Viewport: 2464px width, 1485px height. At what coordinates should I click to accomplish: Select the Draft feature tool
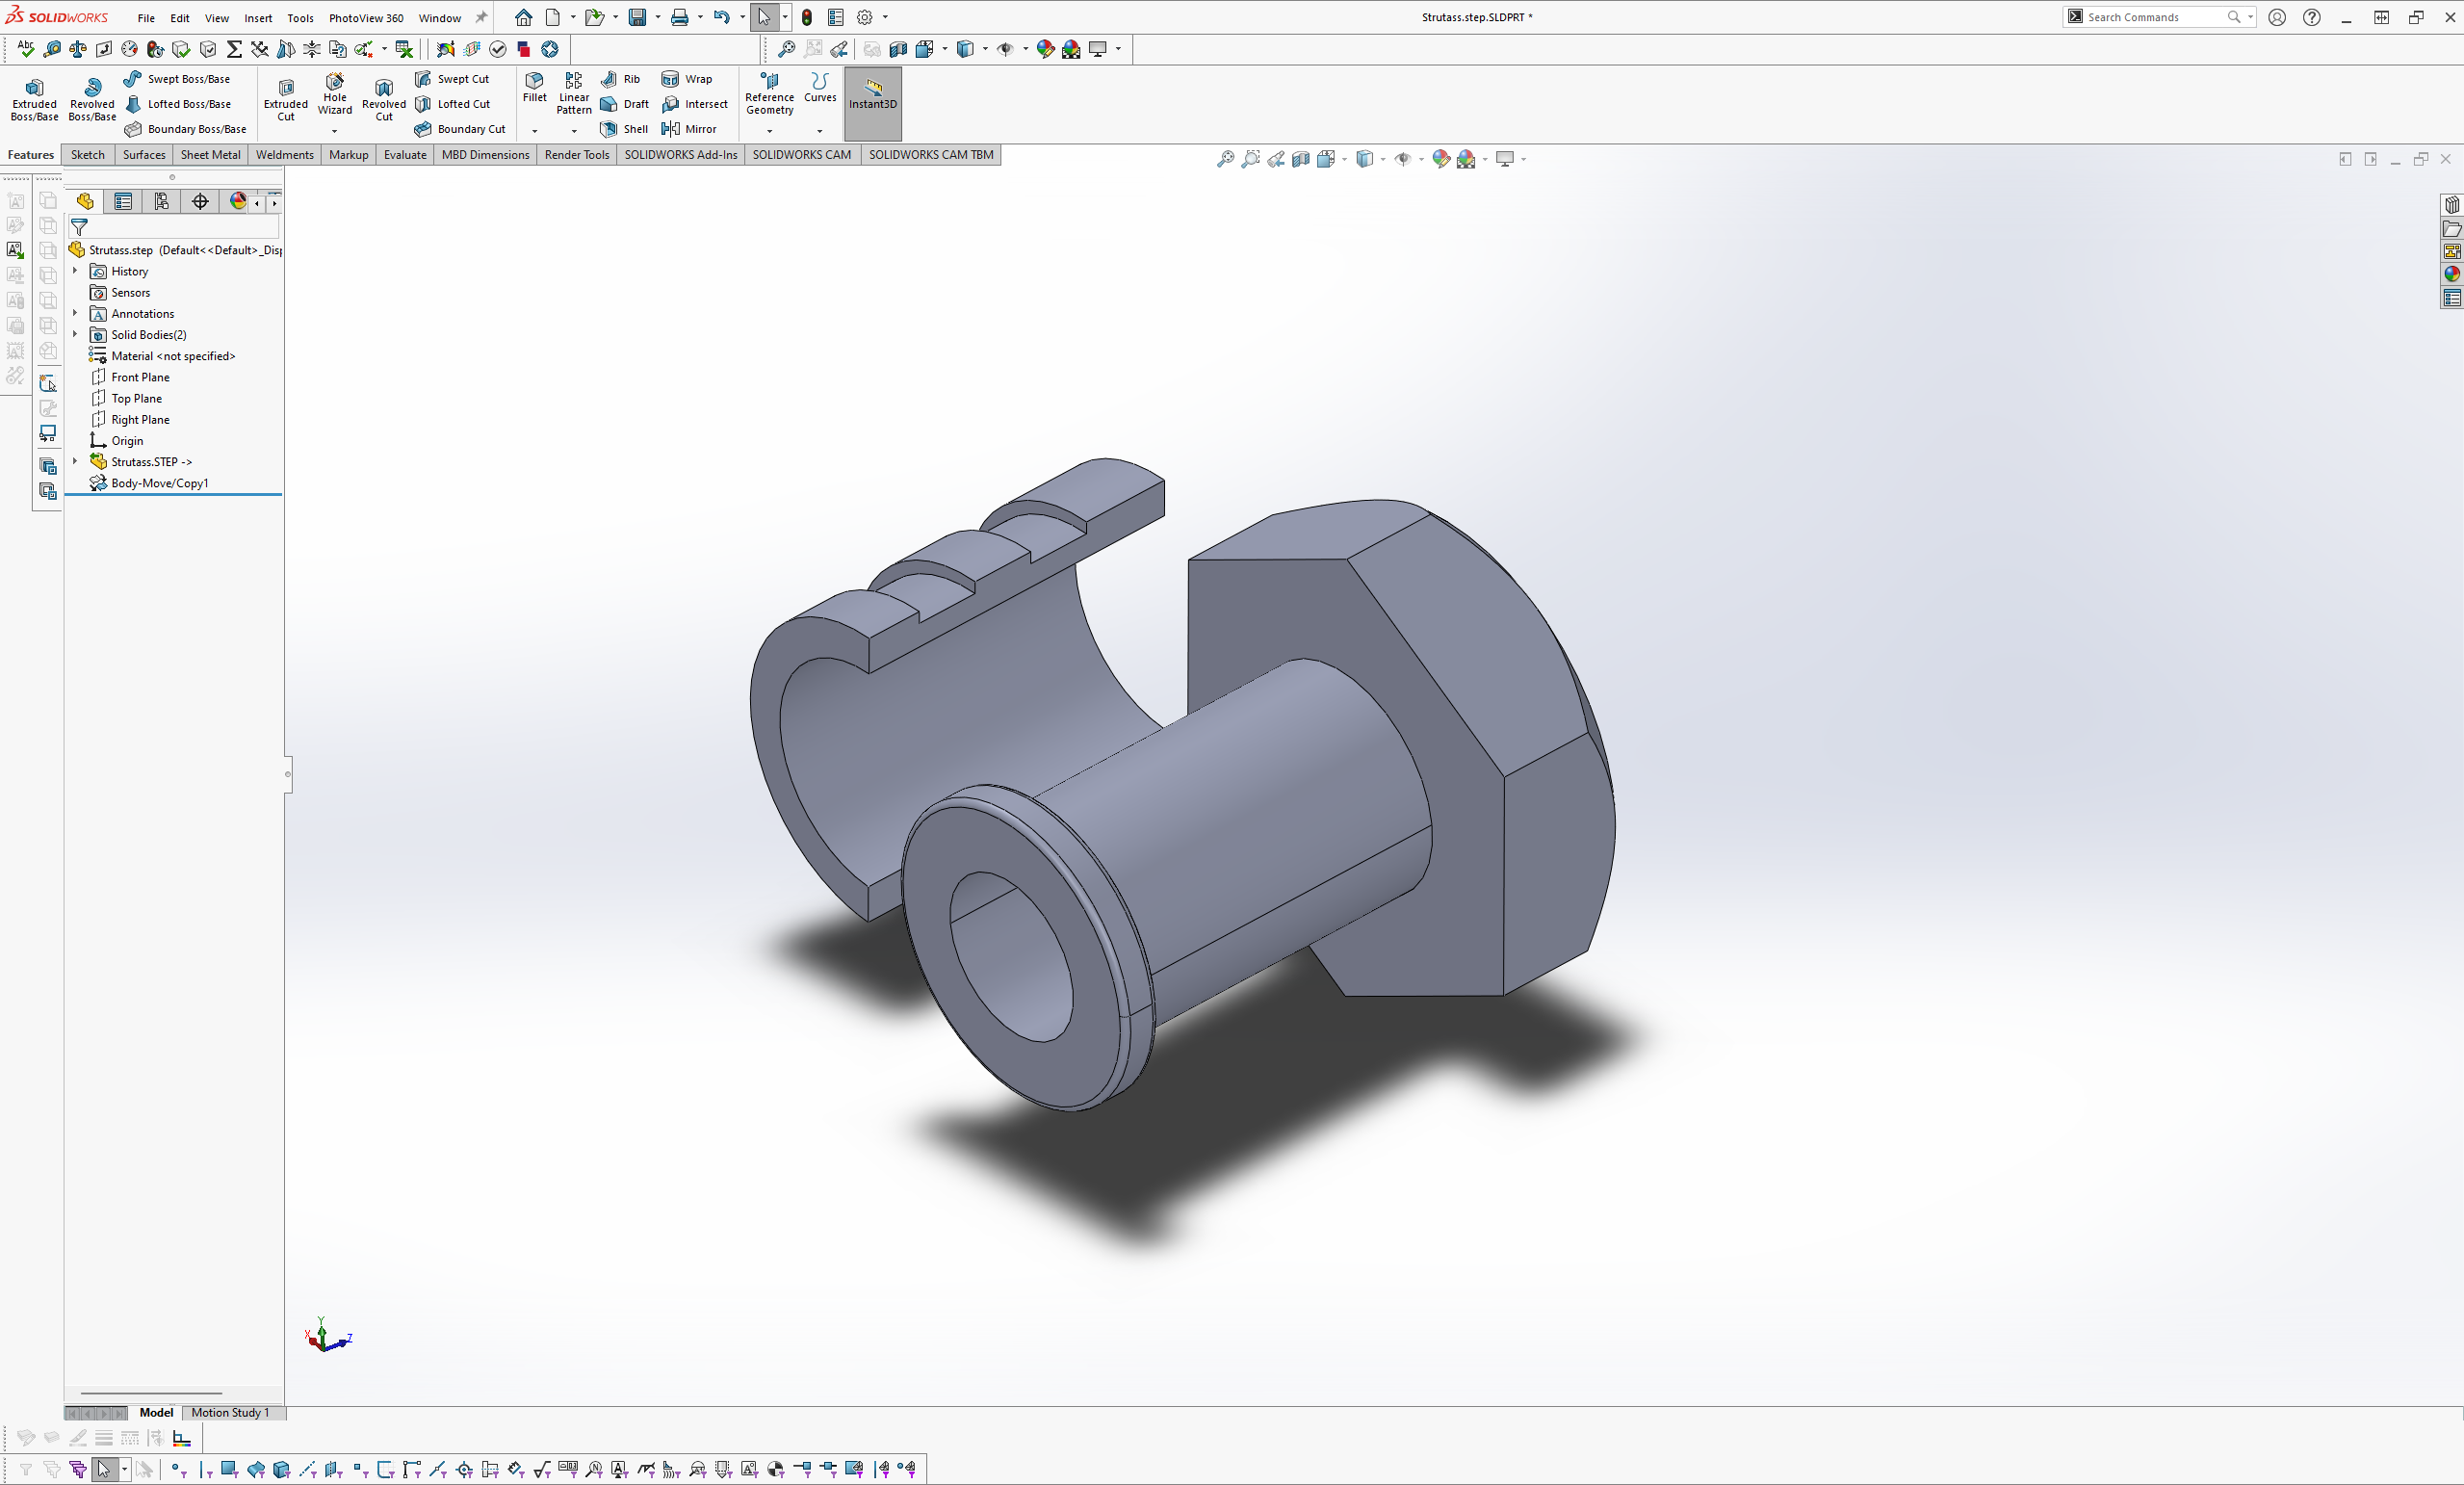click(625, 104)
